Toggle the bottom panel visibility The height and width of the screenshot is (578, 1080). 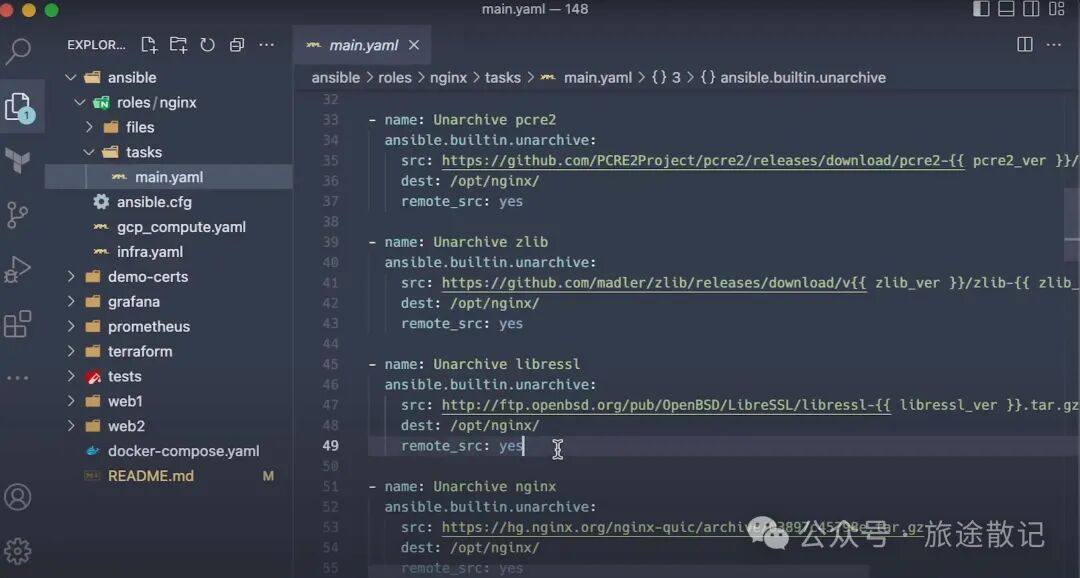point(1006,9)
